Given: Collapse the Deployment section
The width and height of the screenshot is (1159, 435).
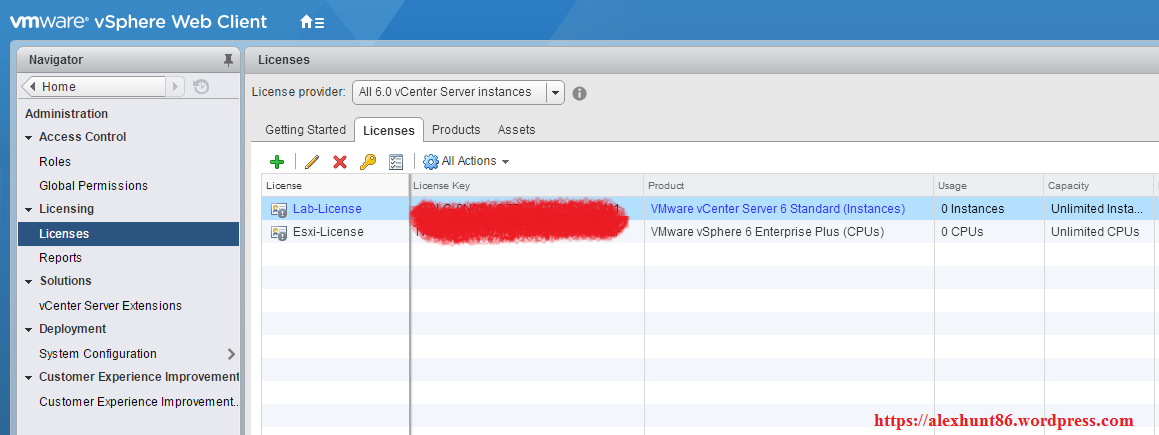Looking at the screenshot, I should tap(29, 329).
